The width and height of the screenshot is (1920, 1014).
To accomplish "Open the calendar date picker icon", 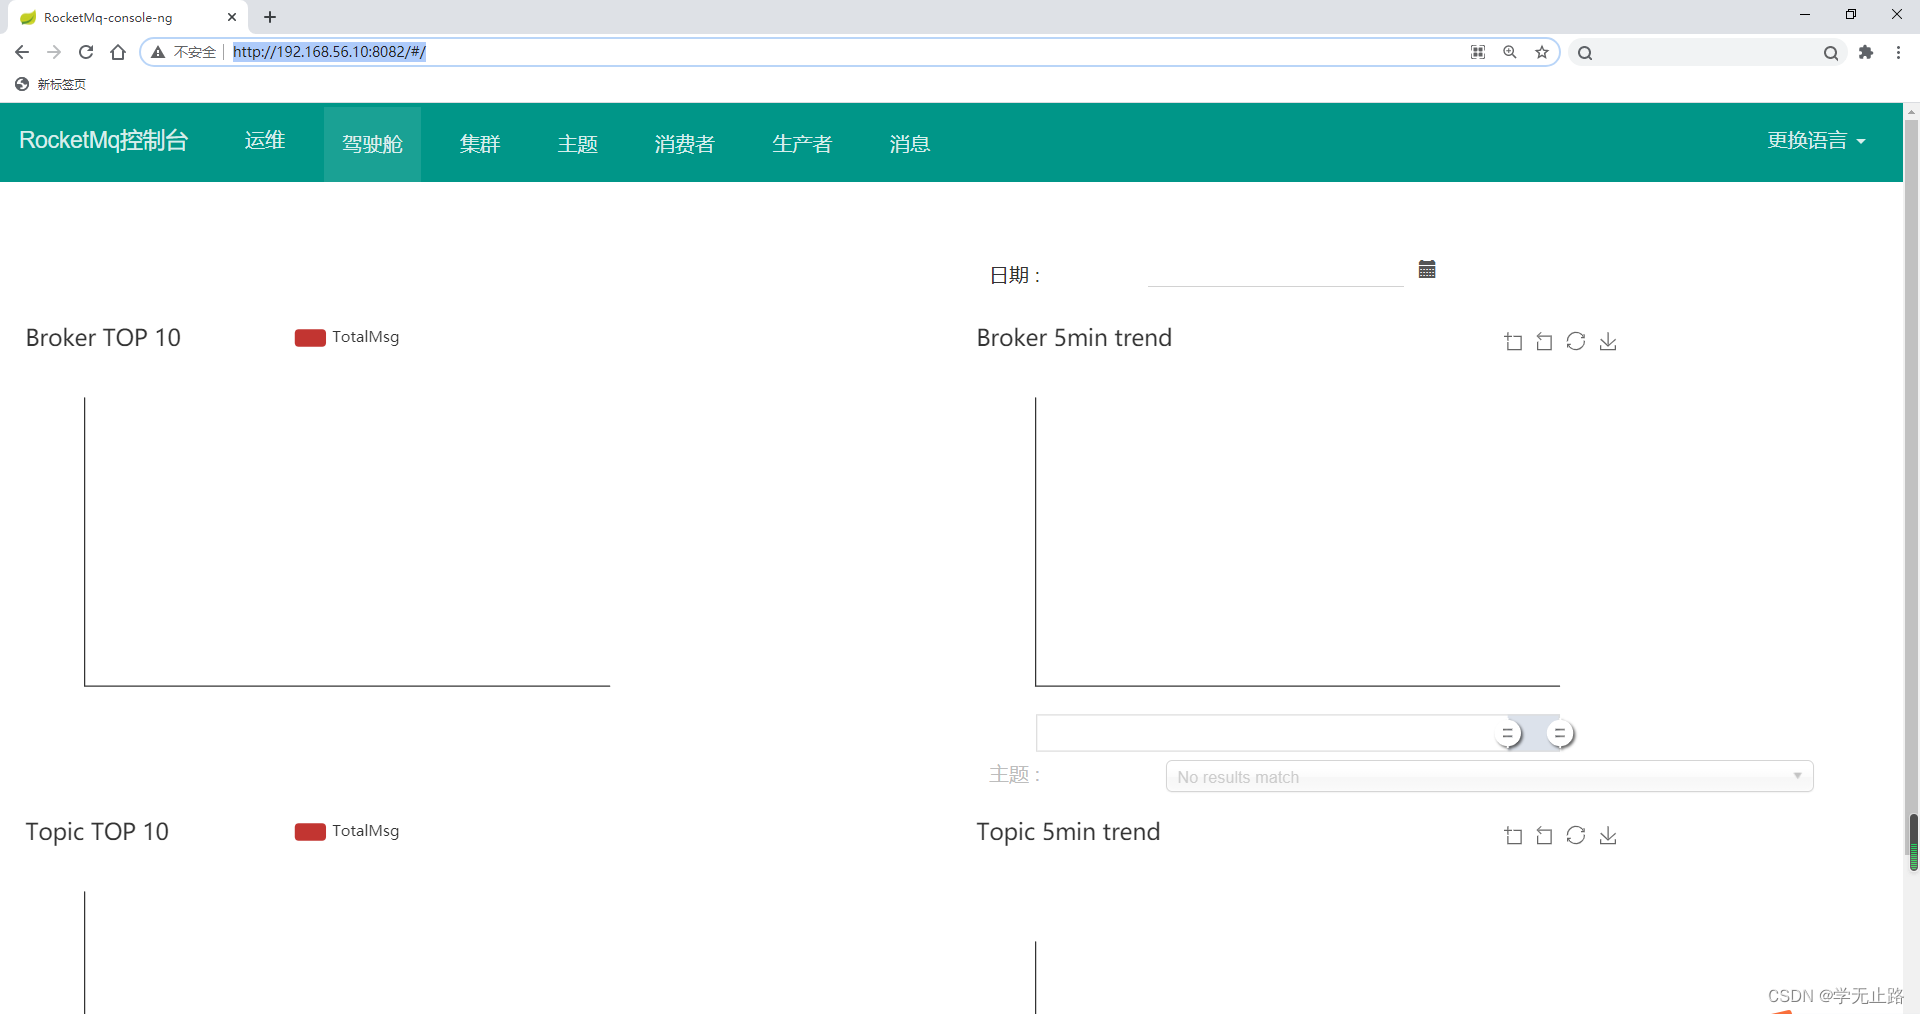I will (1427, 269).
